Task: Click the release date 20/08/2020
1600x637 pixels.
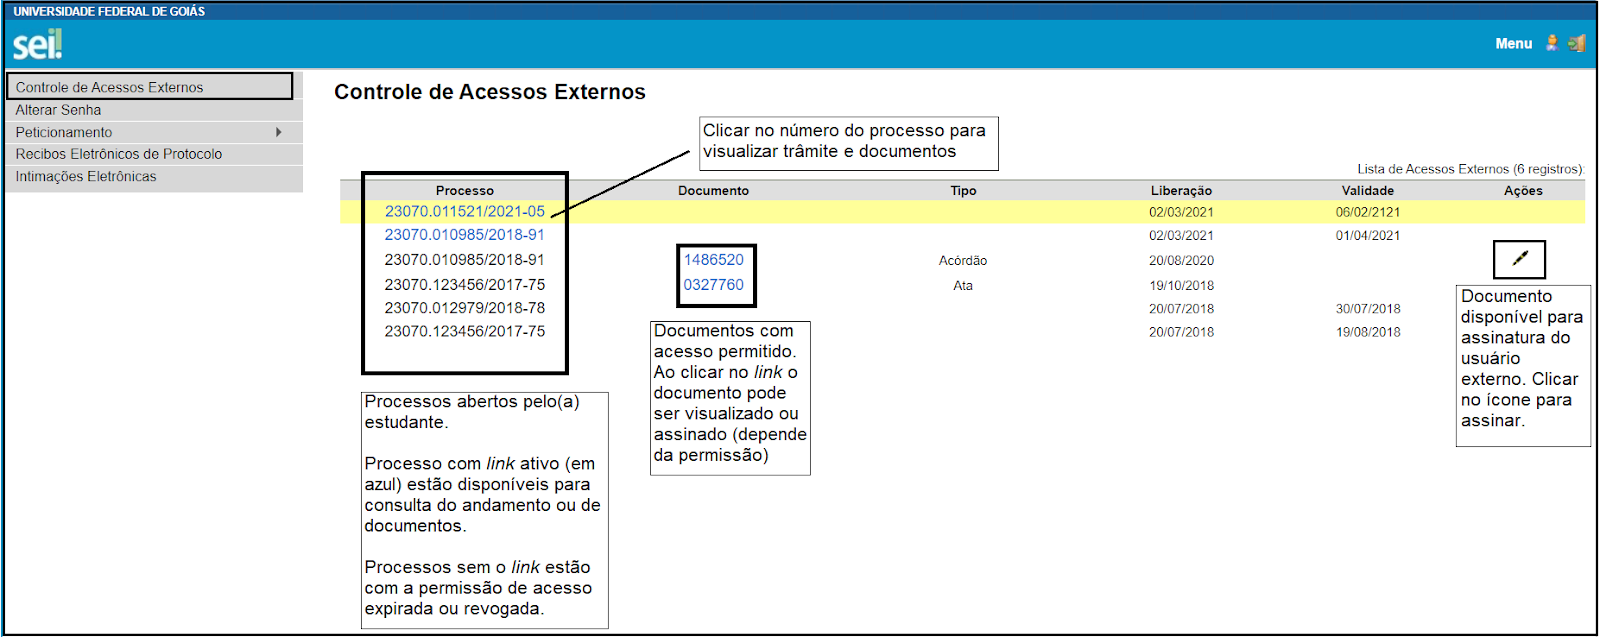Action: pyautogui.click(x=1181, y=261)
